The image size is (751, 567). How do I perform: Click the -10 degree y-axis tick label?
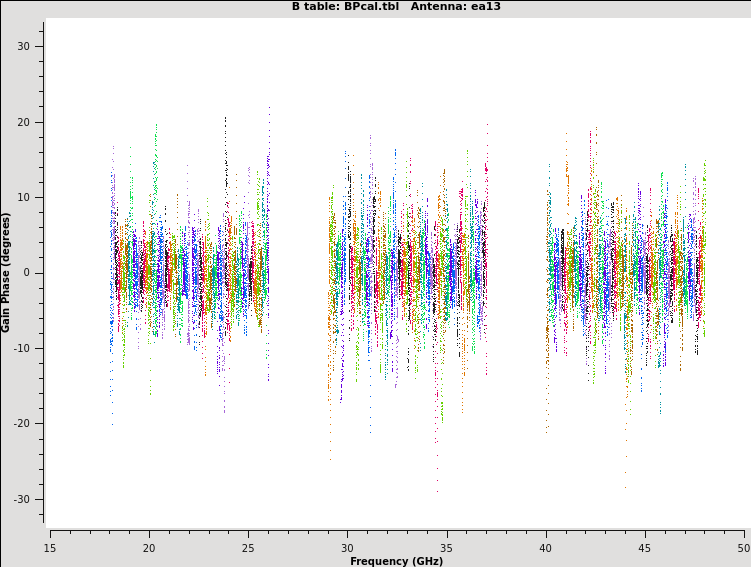21,348
